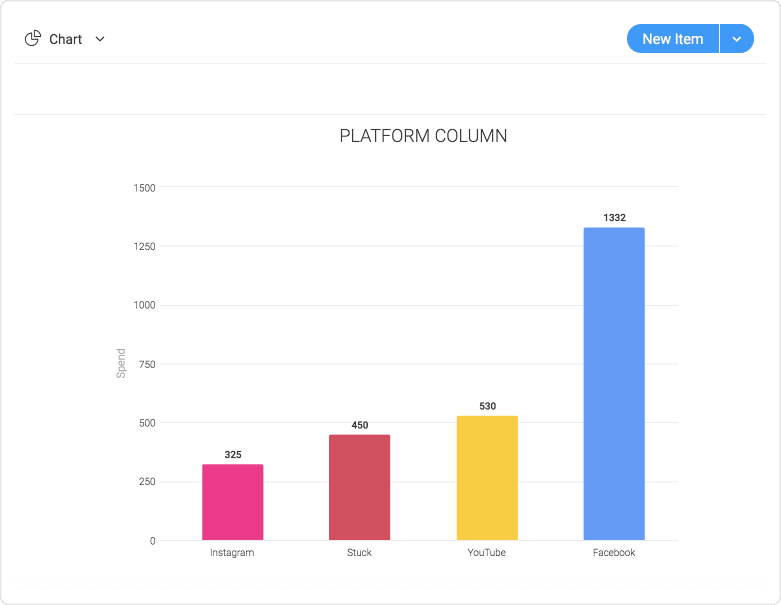Click the red Stuck bar
The height and width of the screenshot is (605, 781).
pos(360,487)
